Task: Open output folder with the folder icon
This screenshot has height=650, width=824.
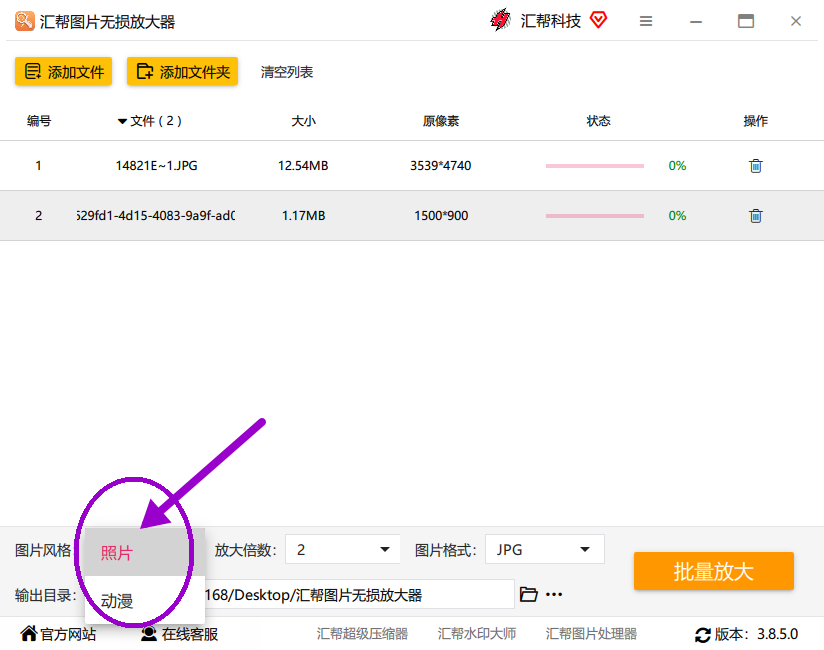Action: coord(528,594)
